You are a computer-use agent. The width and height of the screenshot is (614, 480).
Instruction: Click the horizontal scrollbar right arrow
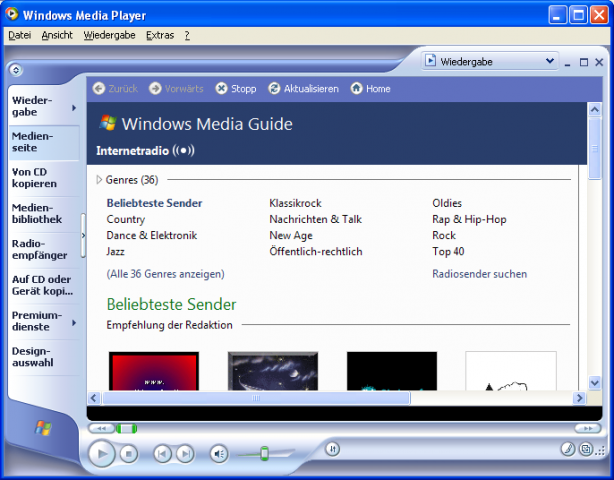(580, 398)
